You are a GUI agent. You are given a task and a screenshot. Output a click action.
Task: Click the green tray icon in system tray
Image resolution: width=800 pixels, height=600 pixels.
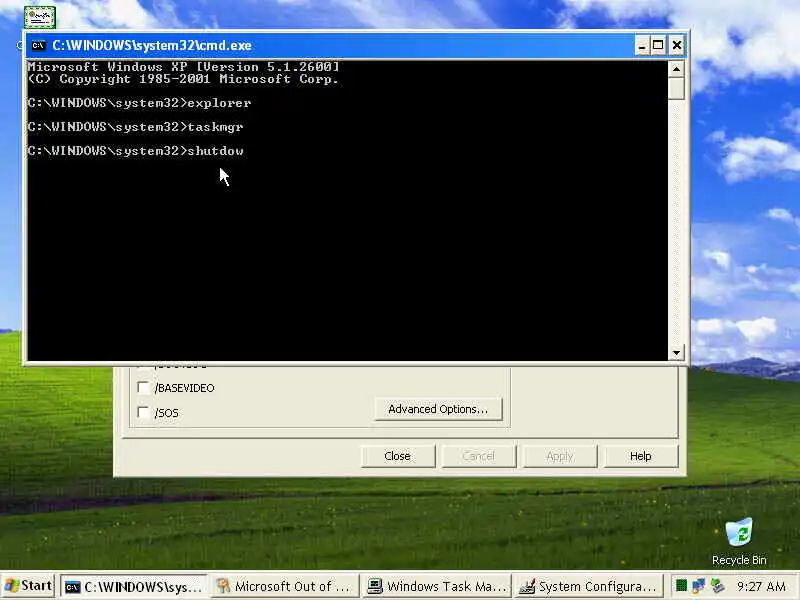681,585
